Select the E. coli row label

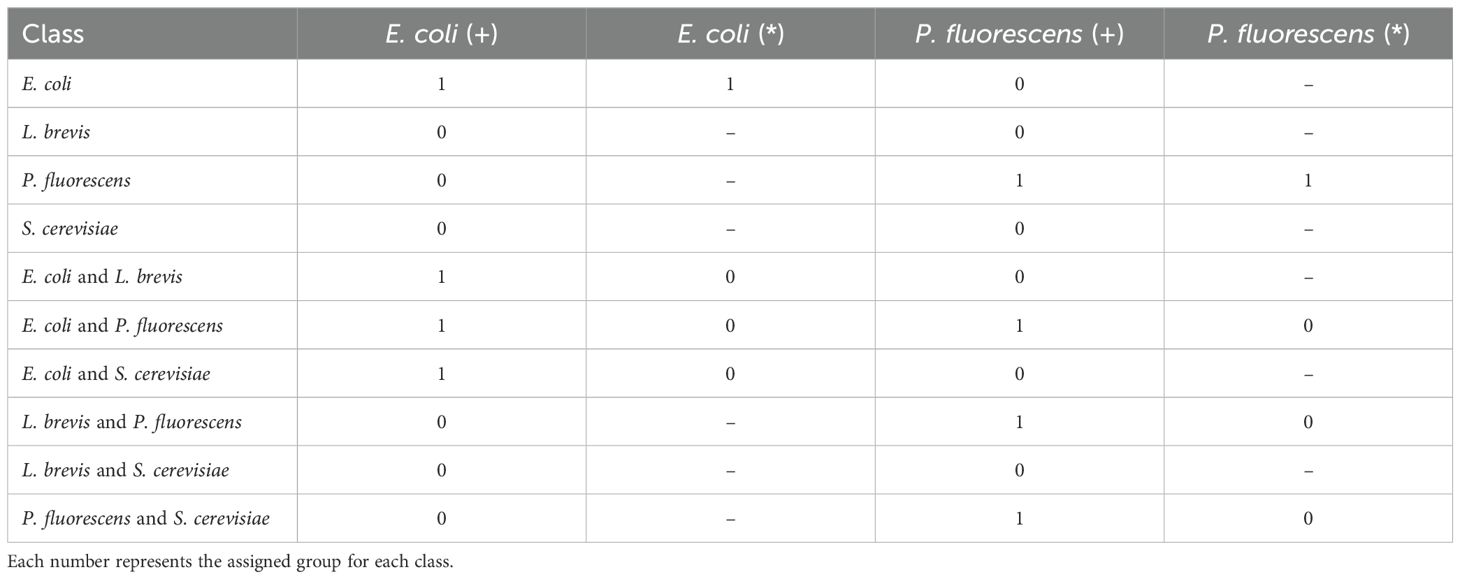click(x=47, y=84)
